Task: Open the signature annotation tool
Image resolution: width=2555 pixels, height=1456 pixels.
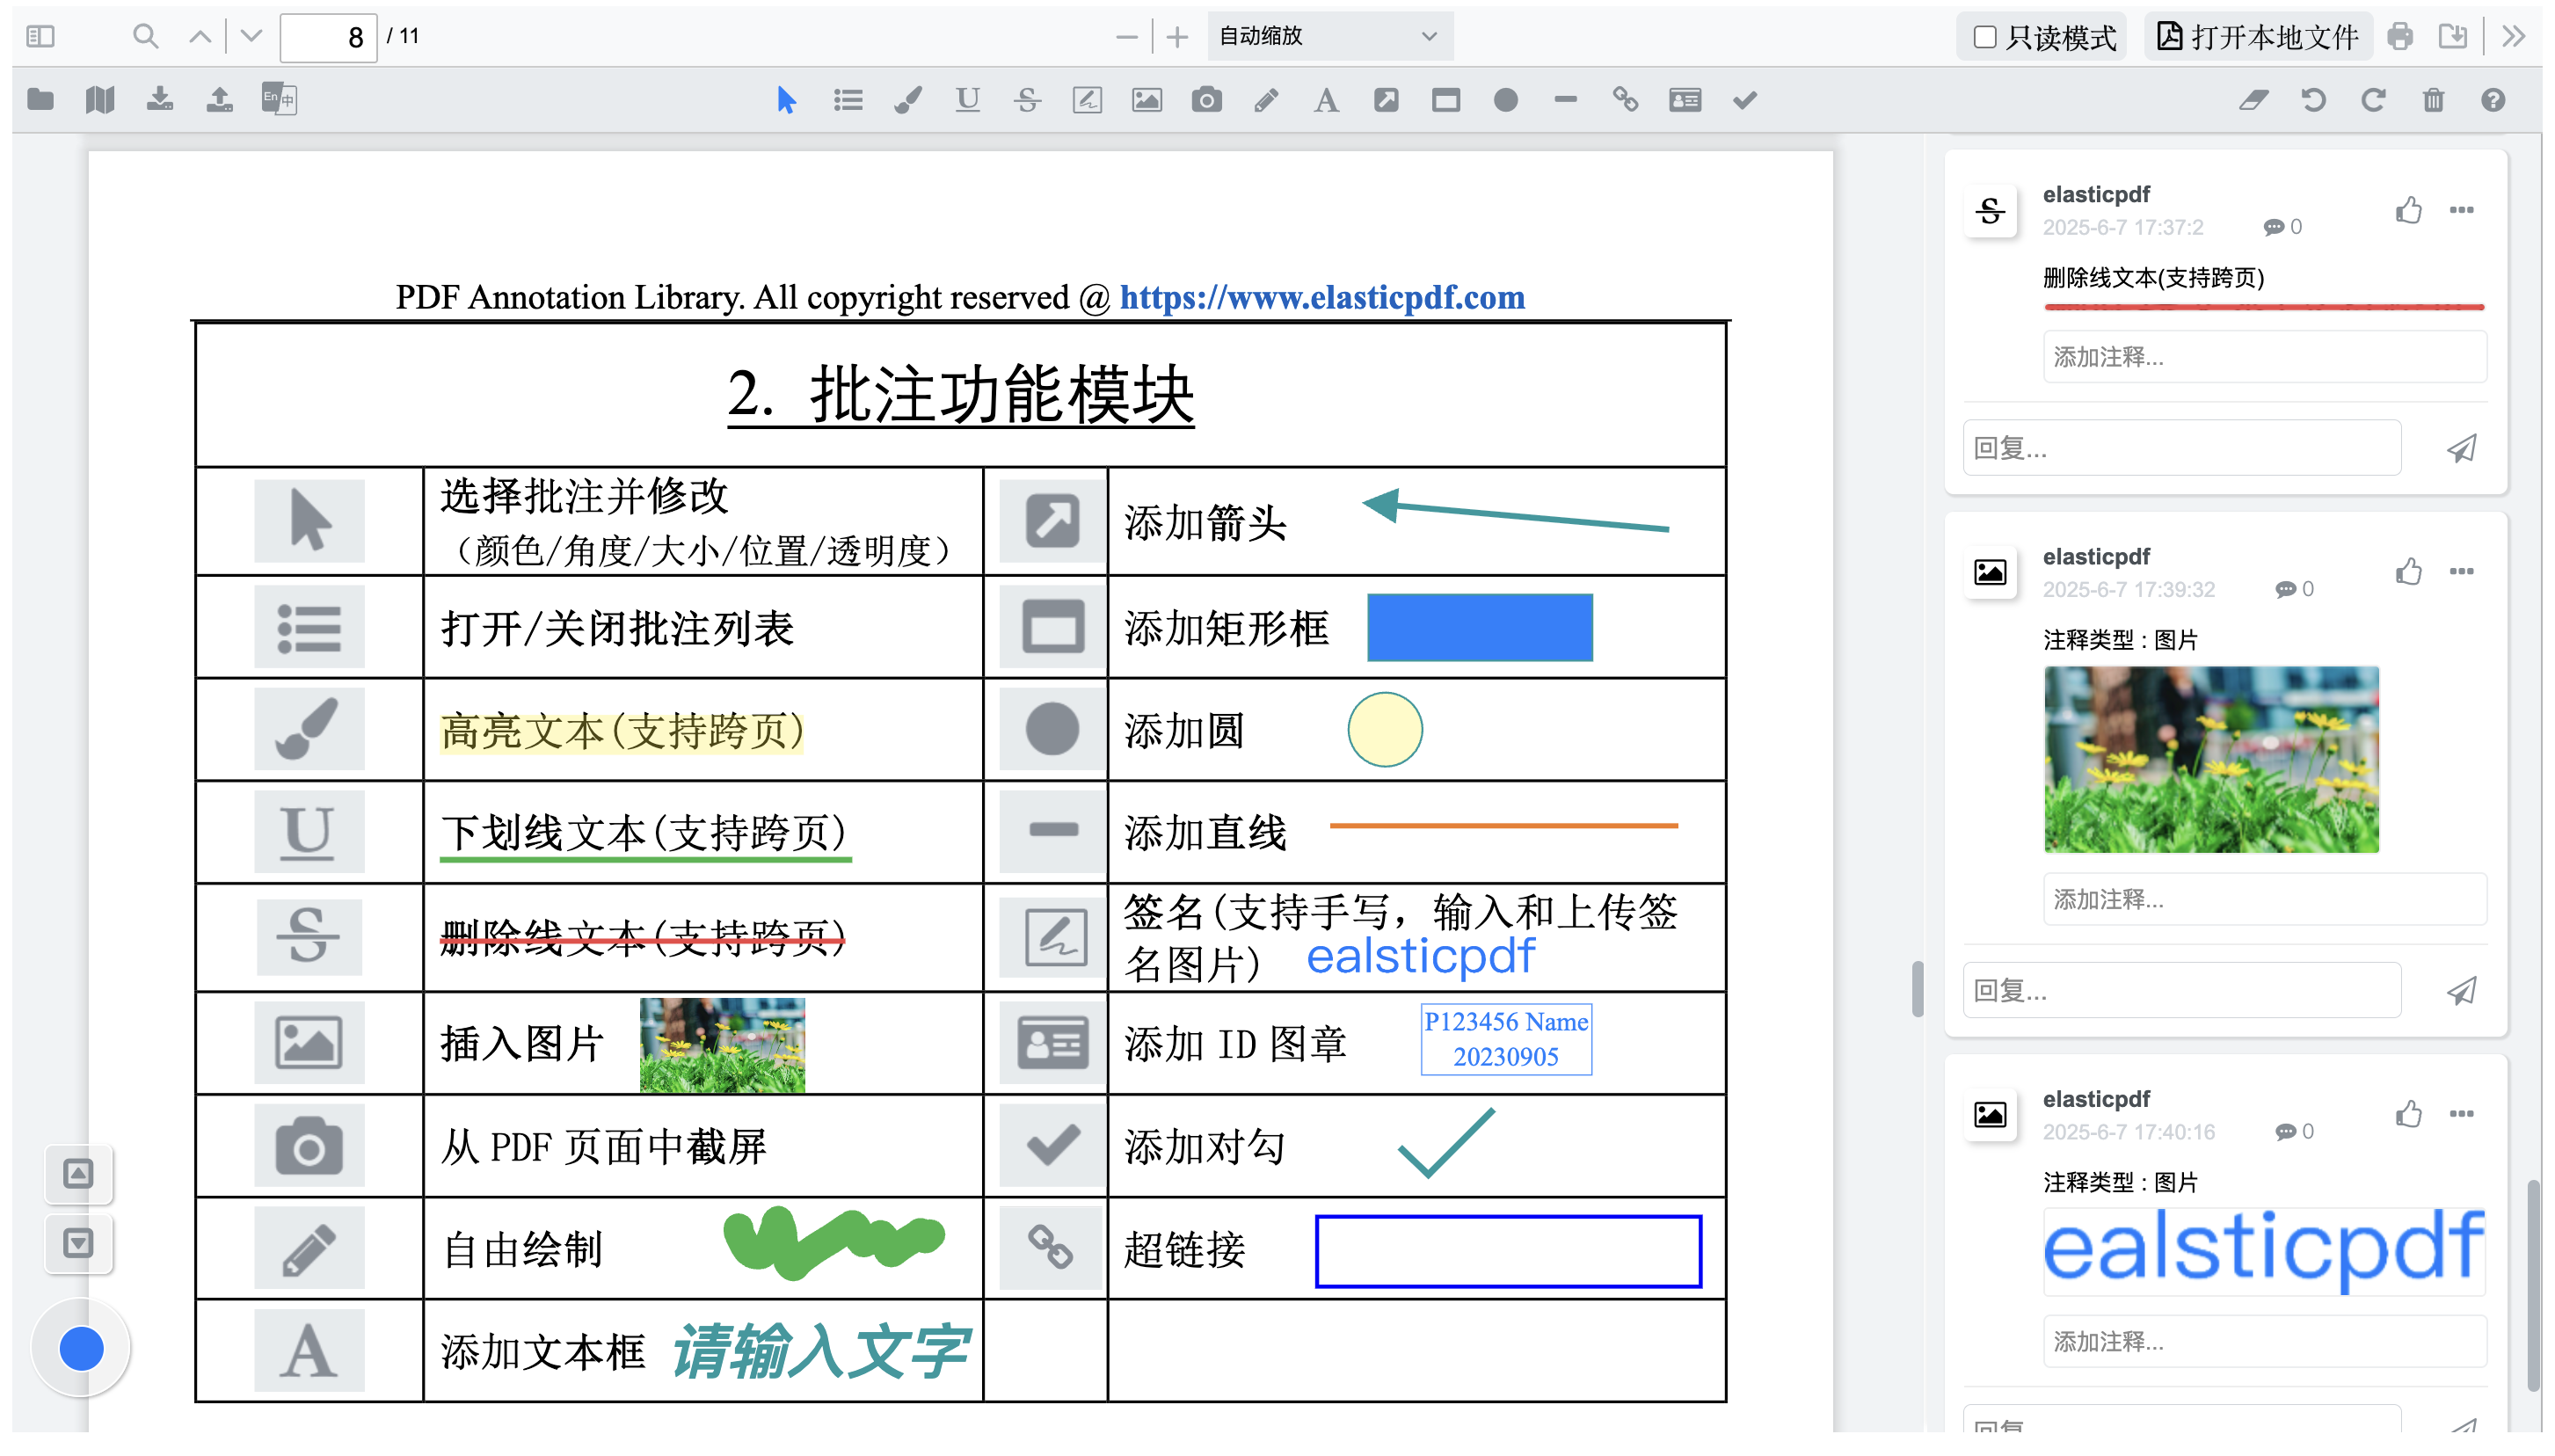Action: coord(1087,100)
